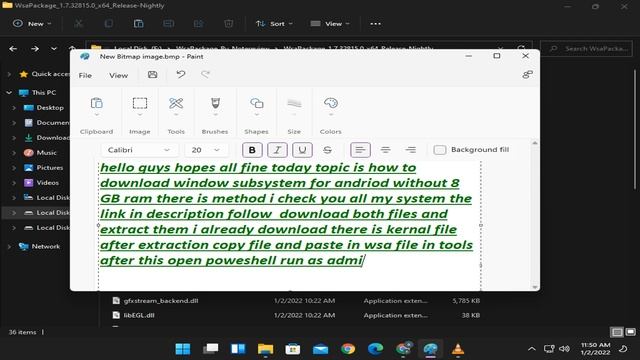Expand the Image selection dropdown arrow
Screen dimensions: 640x360
pos(140,115)
